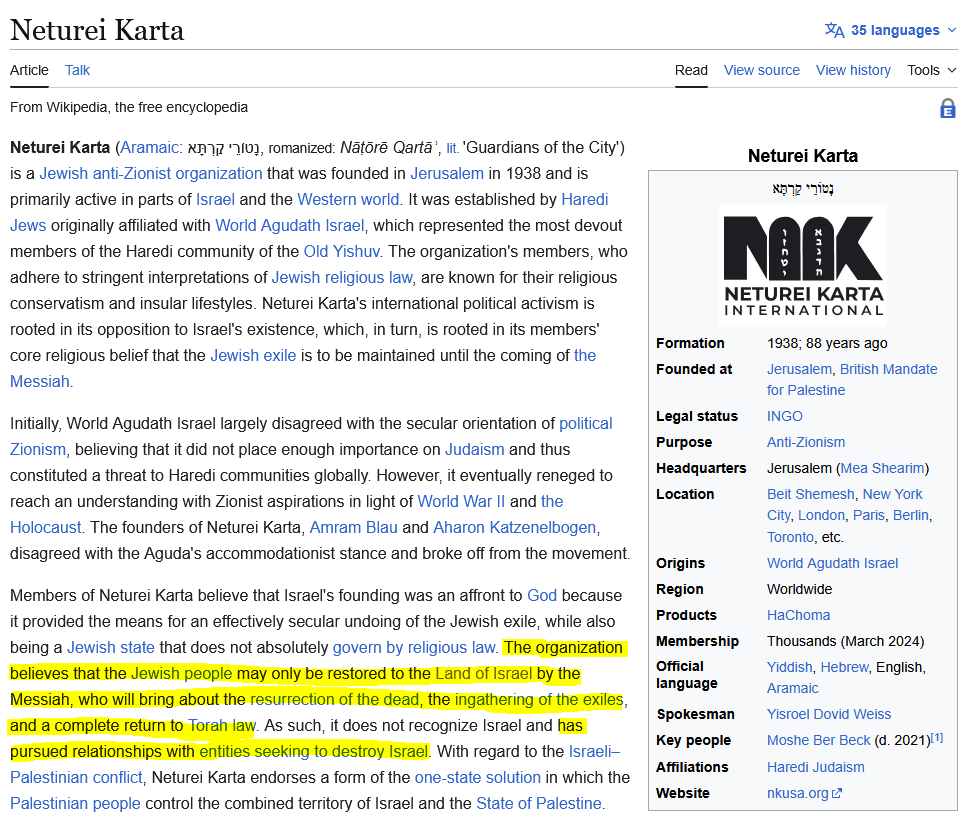Follow the Aramaic link in first sentence
Viewport: 974px width, 823px height.
149,148
